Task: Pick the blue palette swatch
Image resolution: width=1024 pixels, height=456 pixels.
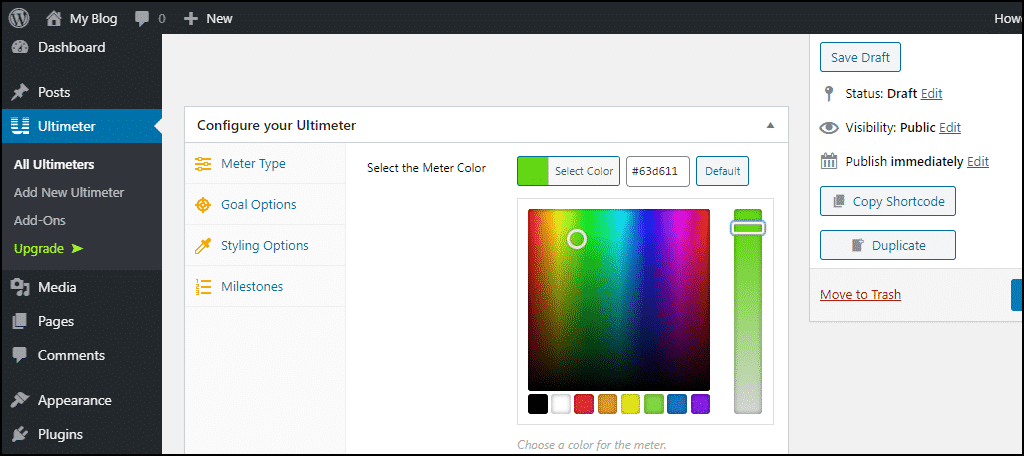Action: pyautogui.click(x=677, y=404)
